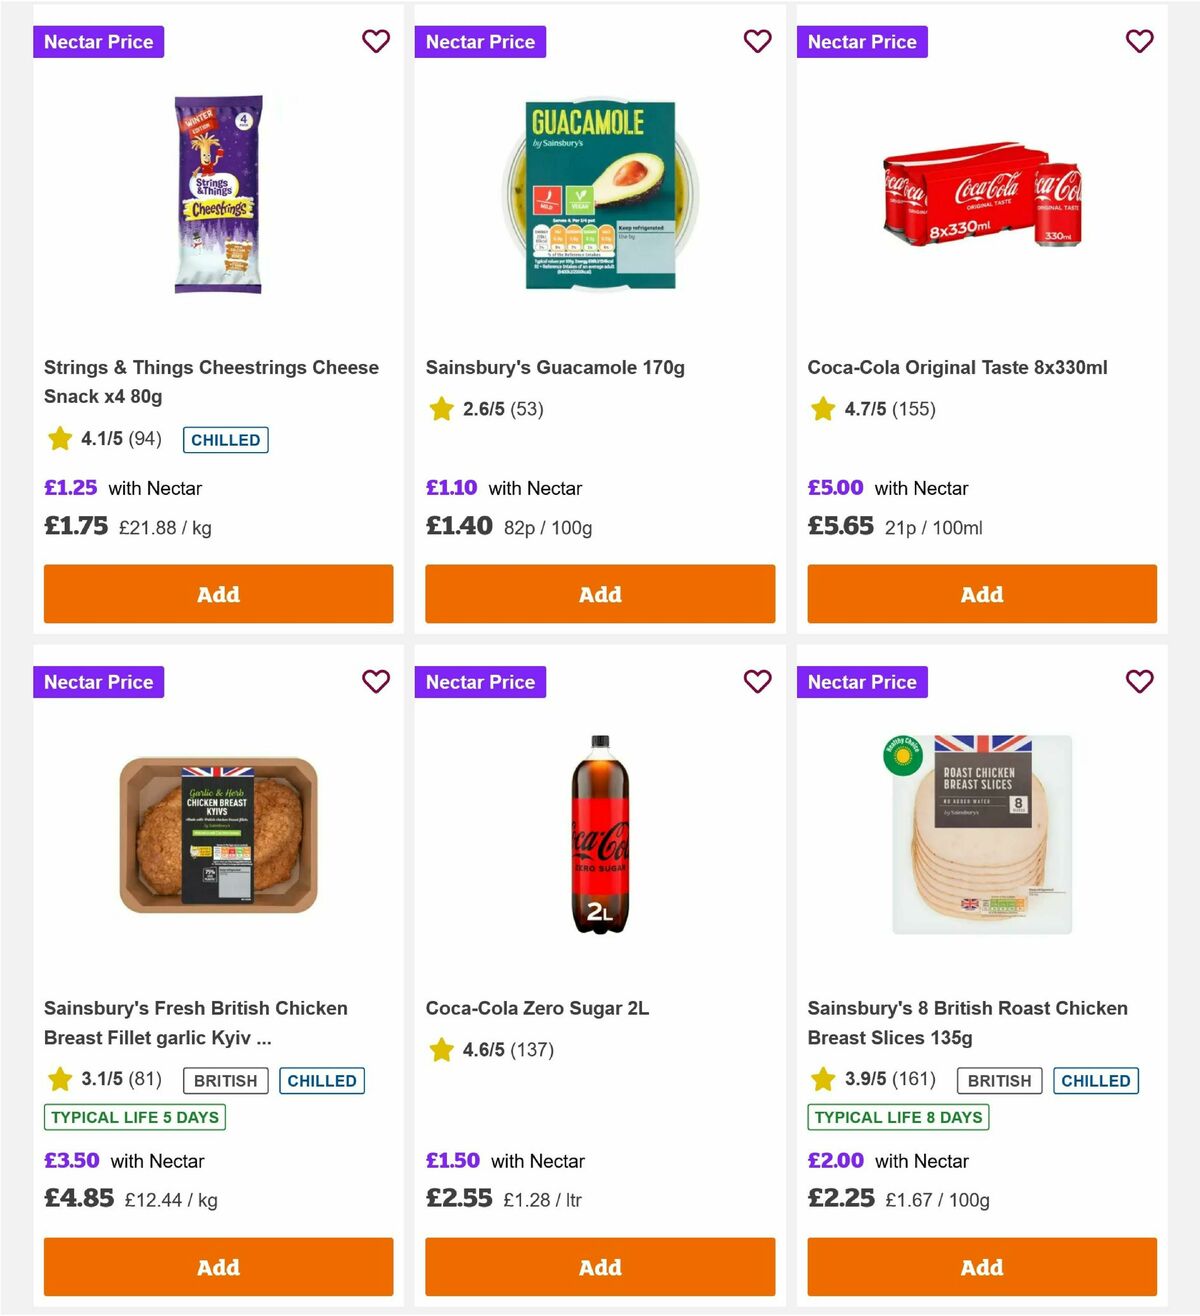
Task: Add the Roast Chicken Breast Slices
Action: click(x=981, y=1267)
